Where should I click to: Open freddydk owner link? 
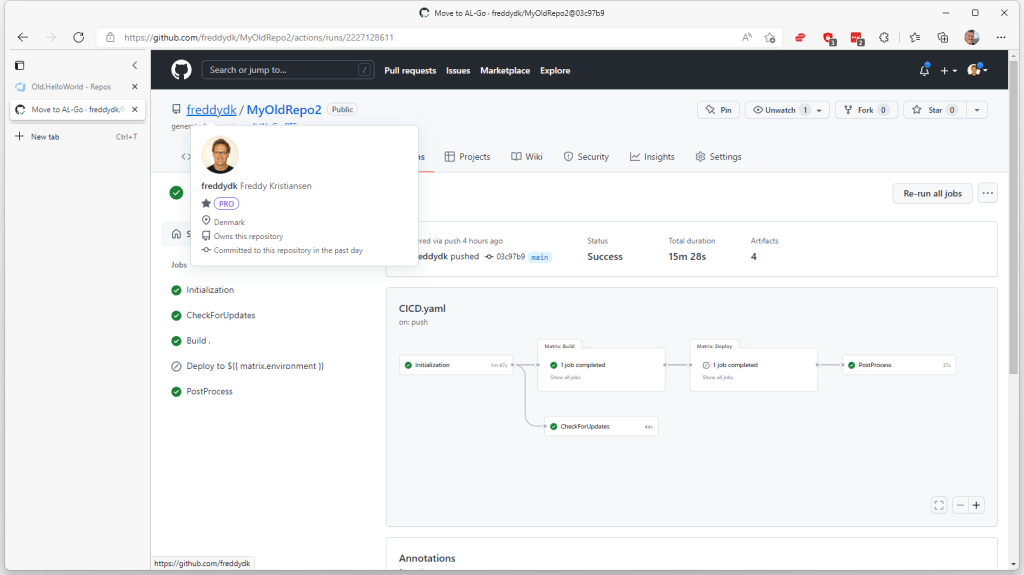tap(211, 110)
